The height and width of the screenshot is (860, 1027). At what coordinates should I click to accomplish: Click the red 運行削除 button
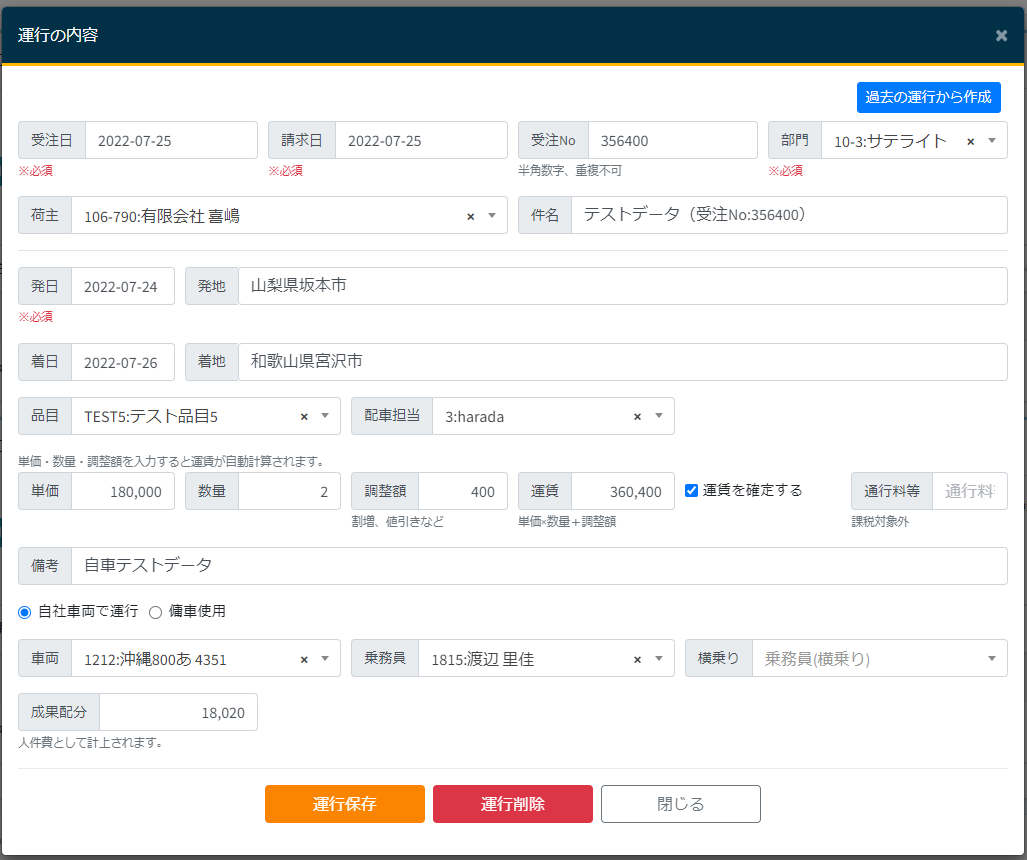coord(512,803)
